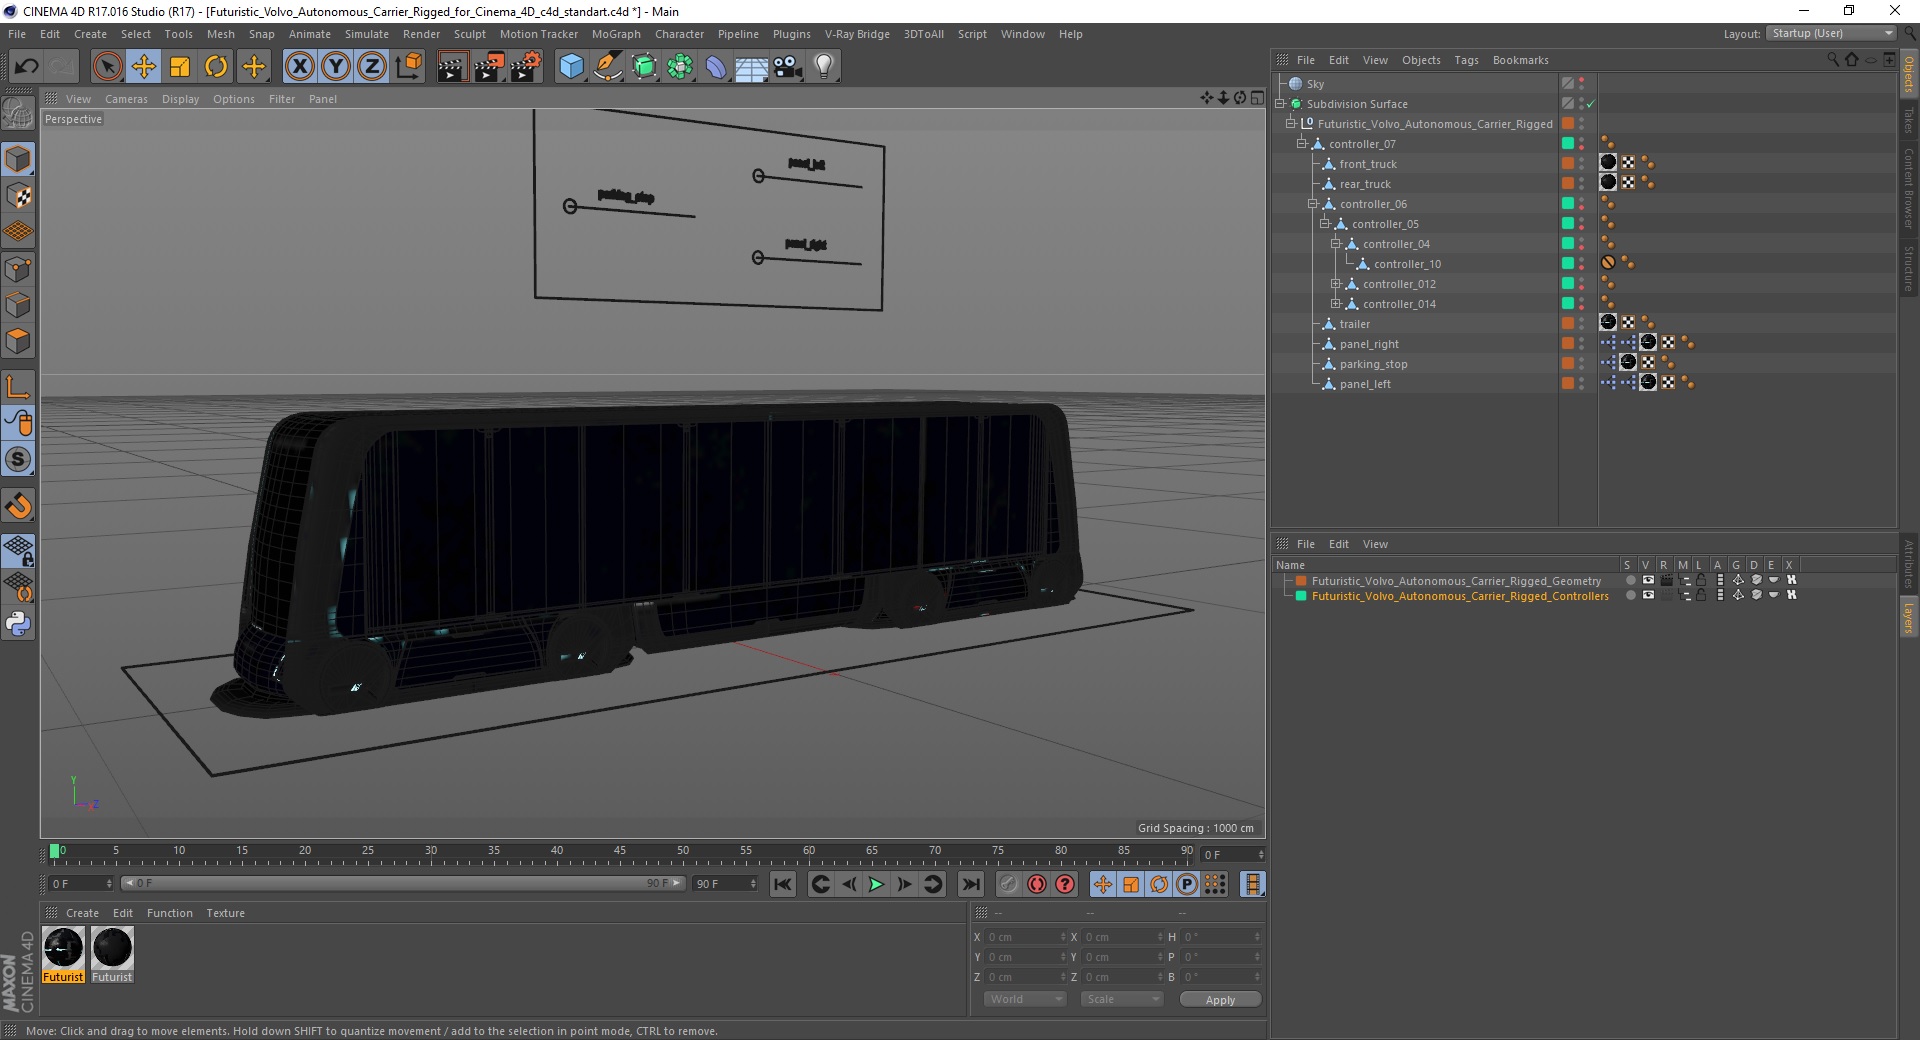The width and height of the screenshot is (1920, 1040).
Task: Open the World coordinate dropdown
Action: click(x=1025, y=999)
